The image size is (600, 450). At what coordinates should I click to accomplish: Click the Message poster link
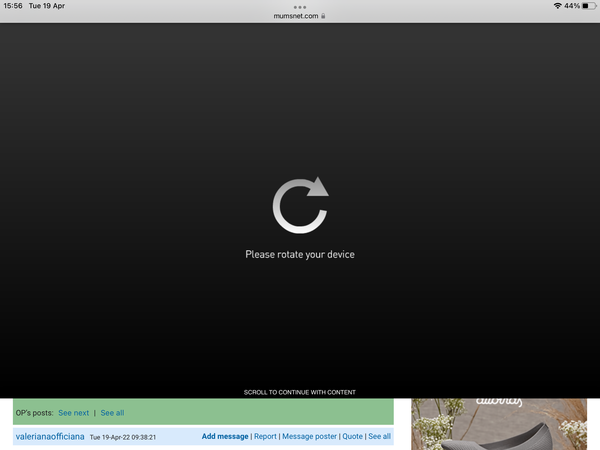coord(309,437)
